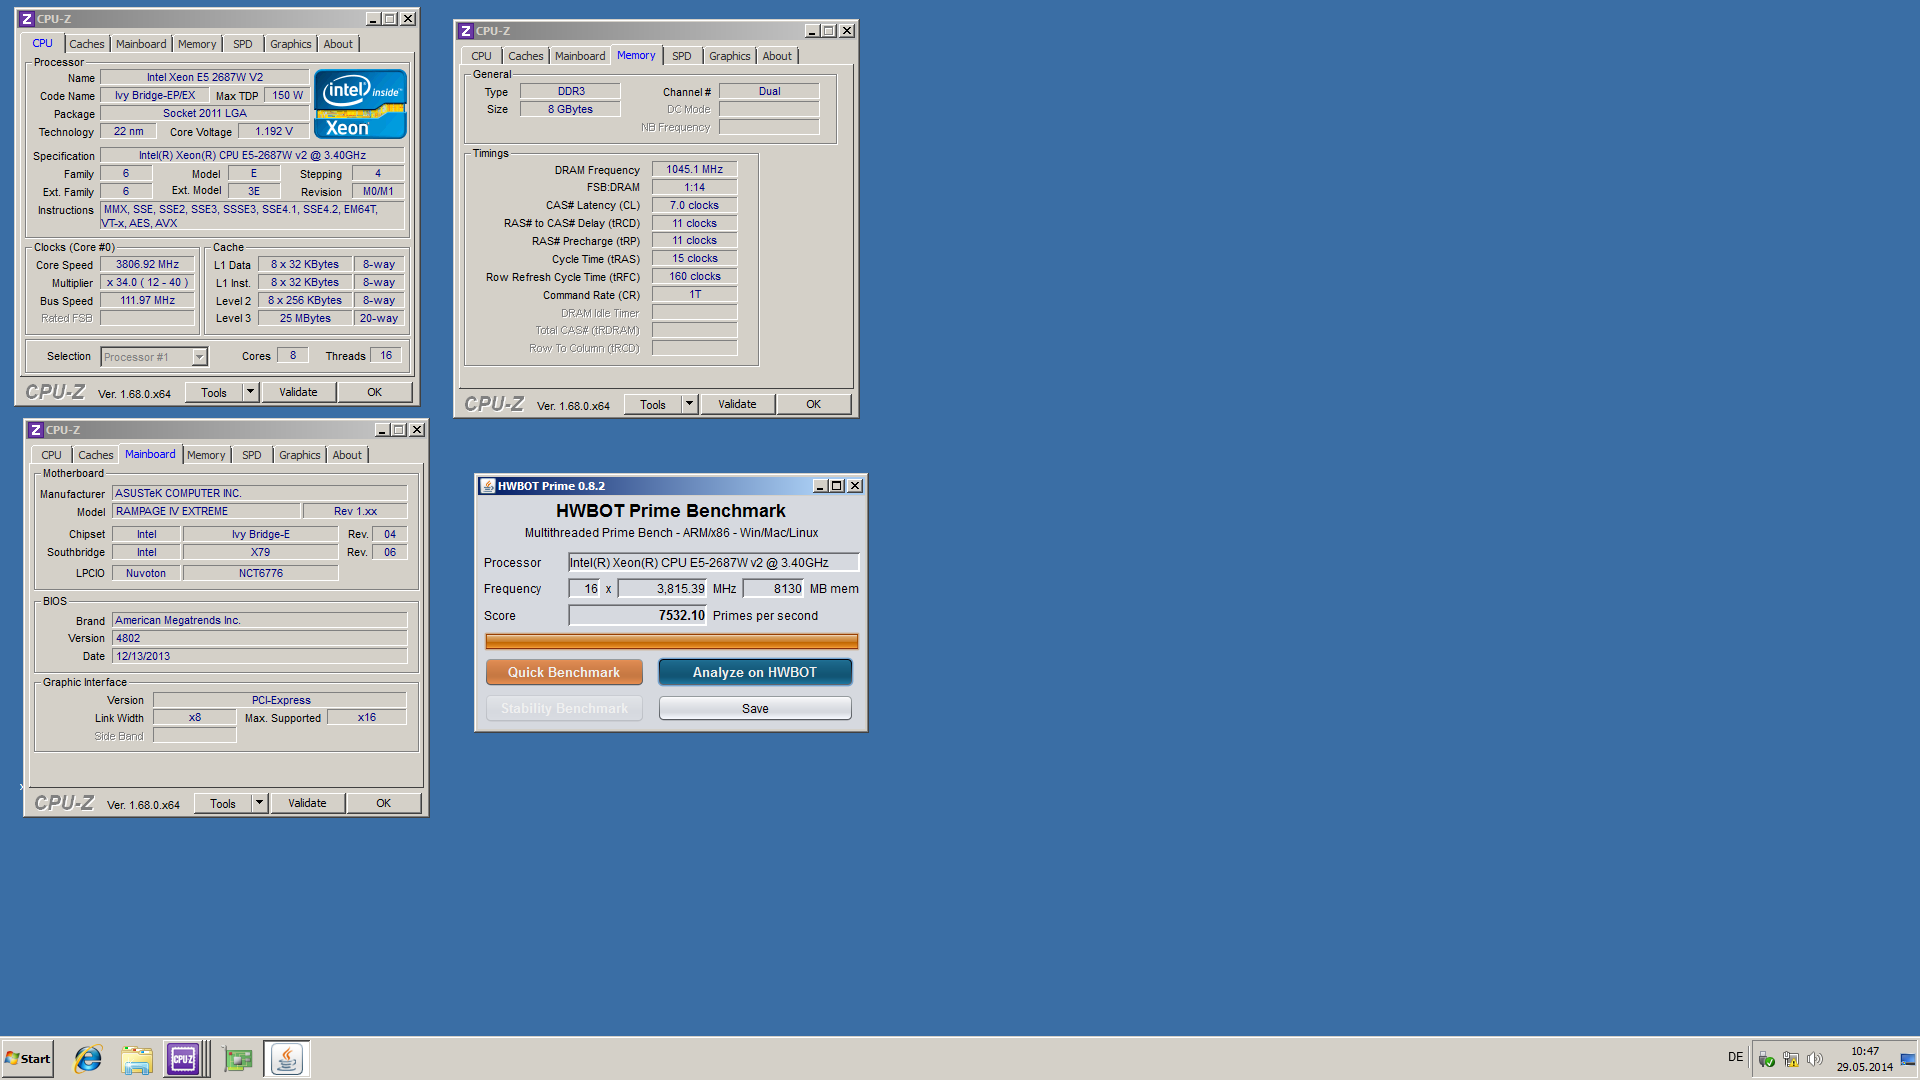Click CPU-Z icon in Mainboard window title bar

point(36,430)
